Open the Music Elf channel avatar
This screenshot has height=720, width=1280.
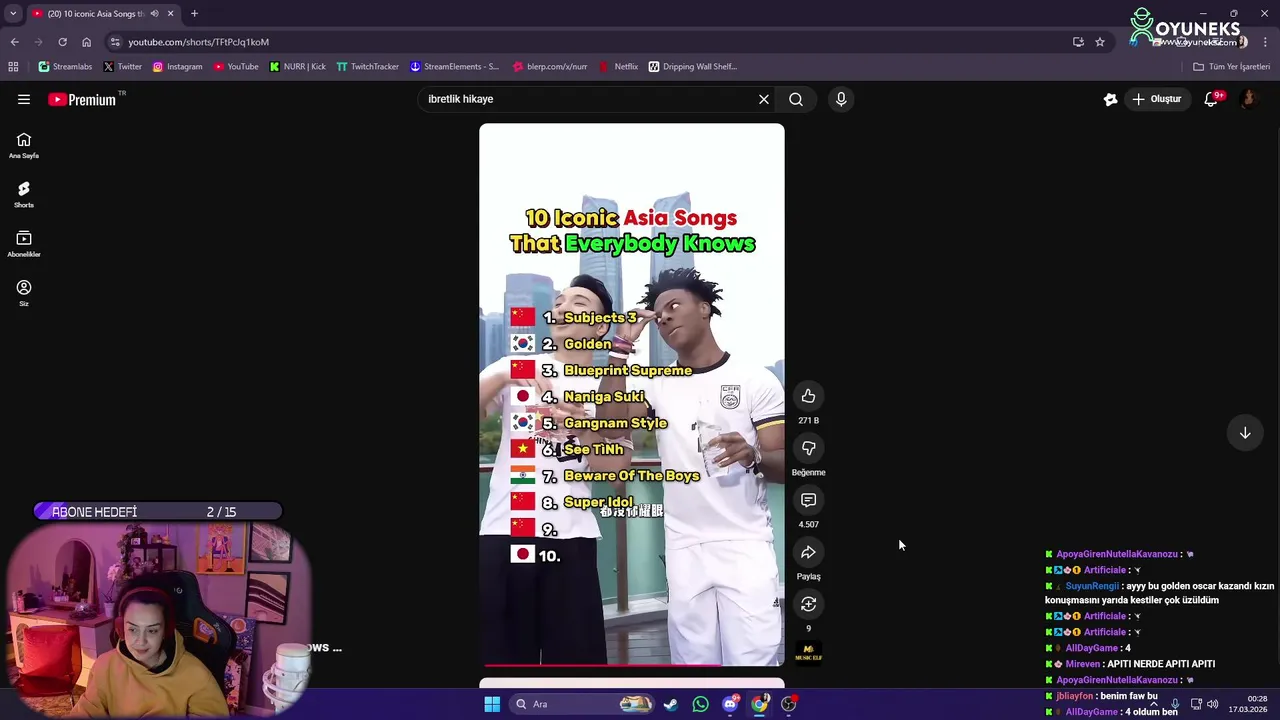(808, 653)
